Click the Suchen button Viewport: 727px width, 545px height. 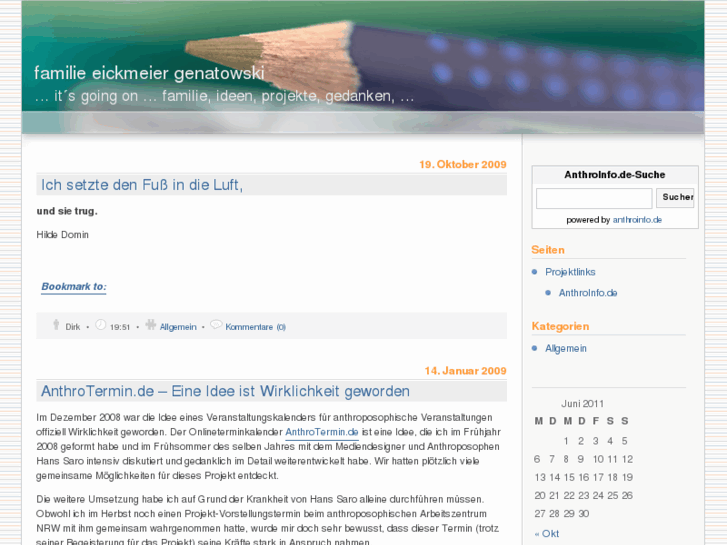[675, 198]
